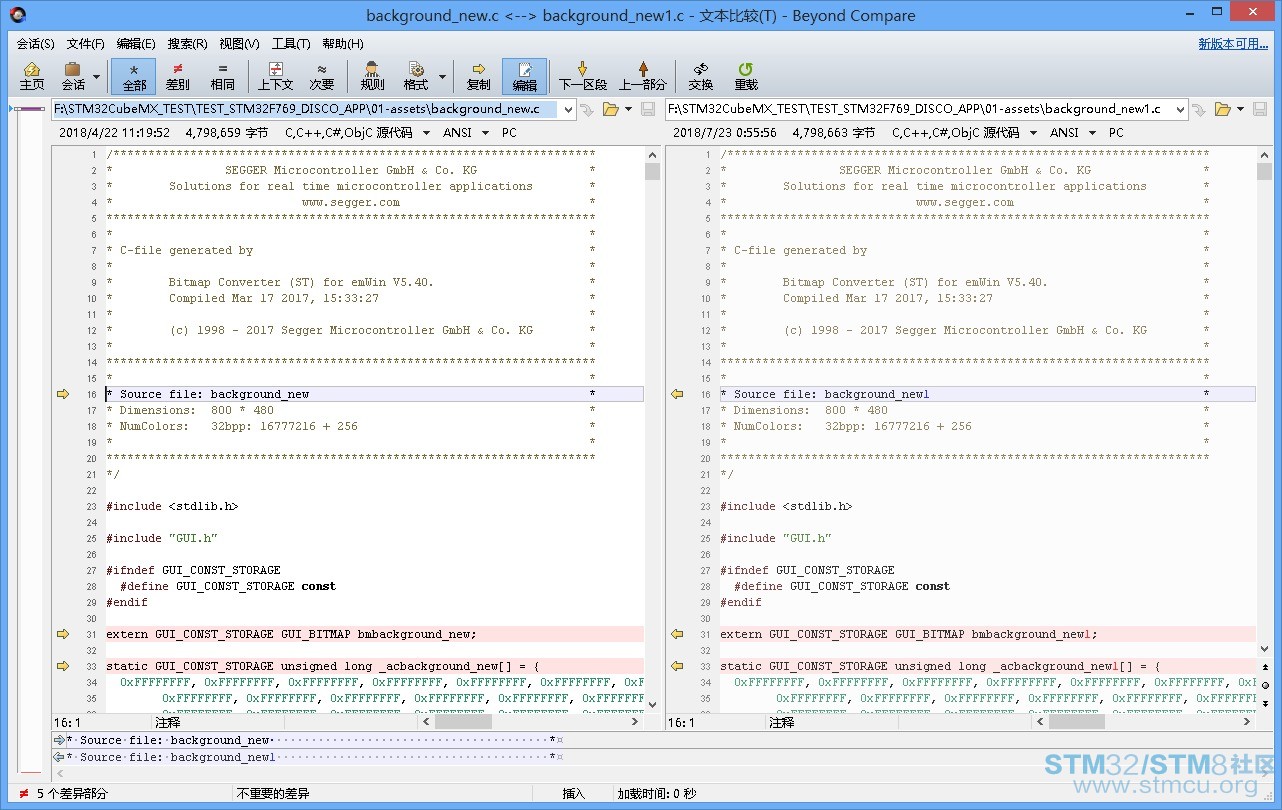Click the '加载时间: 0 秒' status entry
Image resolution: width=1282 pixels, height=810 pixels.
click(656, 794)
